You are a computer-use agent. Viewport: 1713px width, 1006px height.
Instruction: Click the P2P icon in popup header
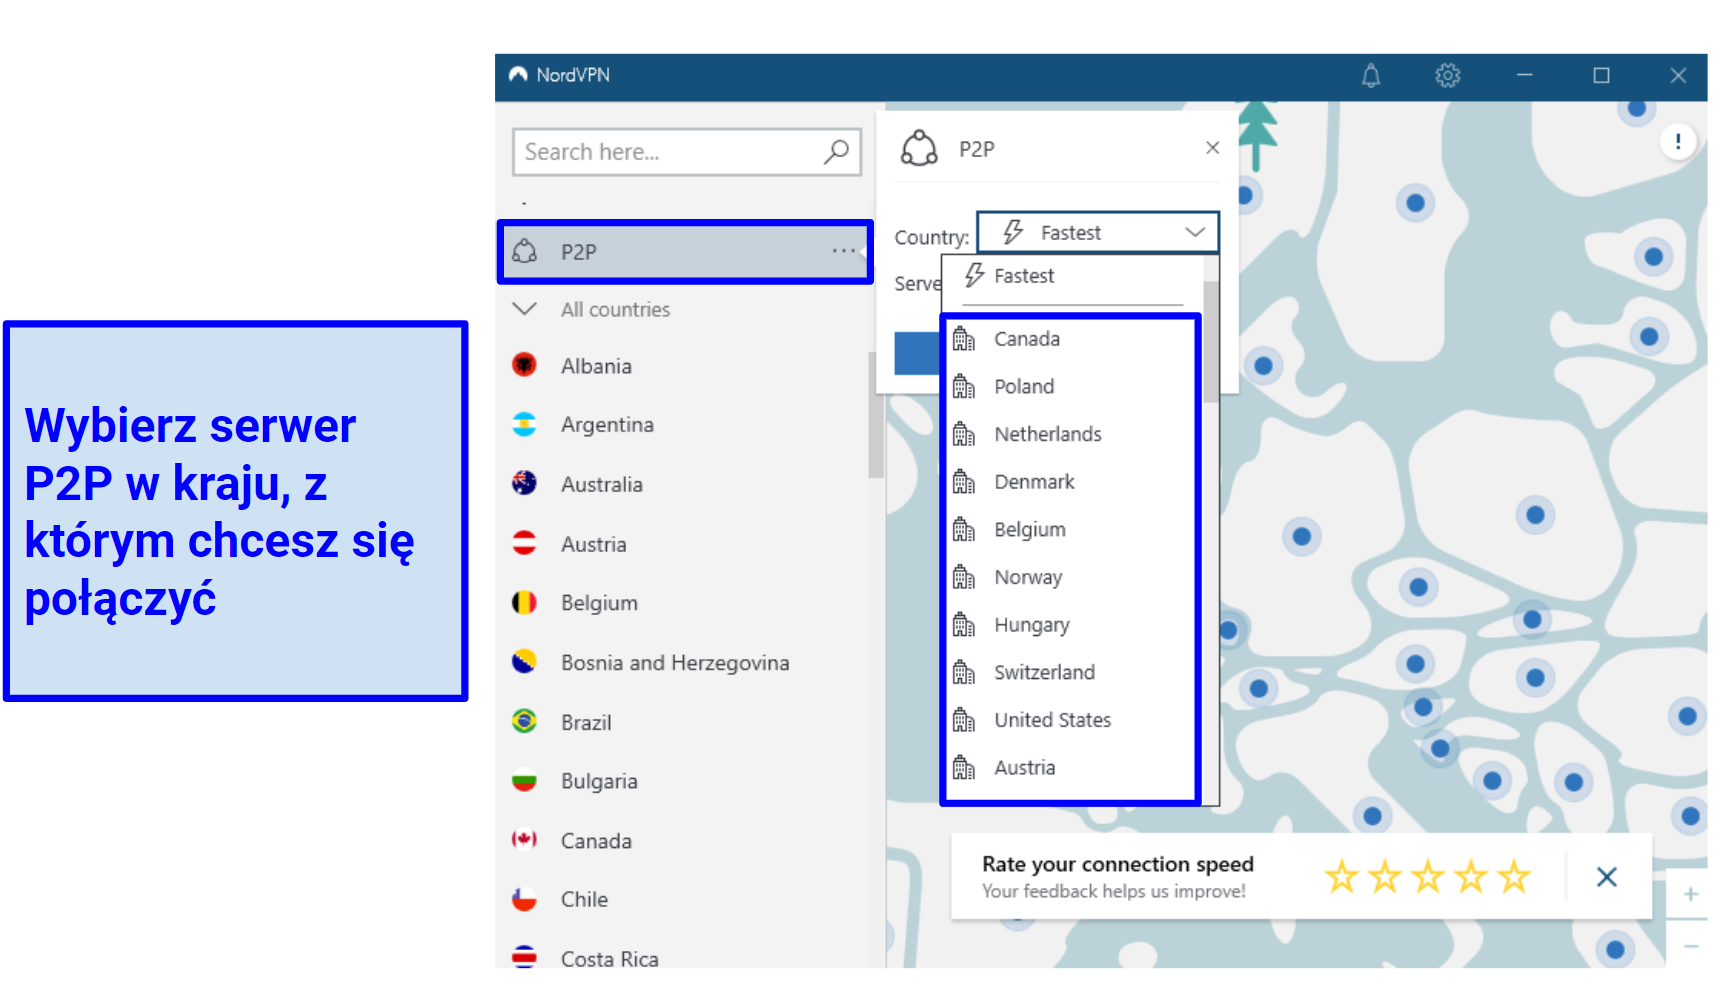919,148
